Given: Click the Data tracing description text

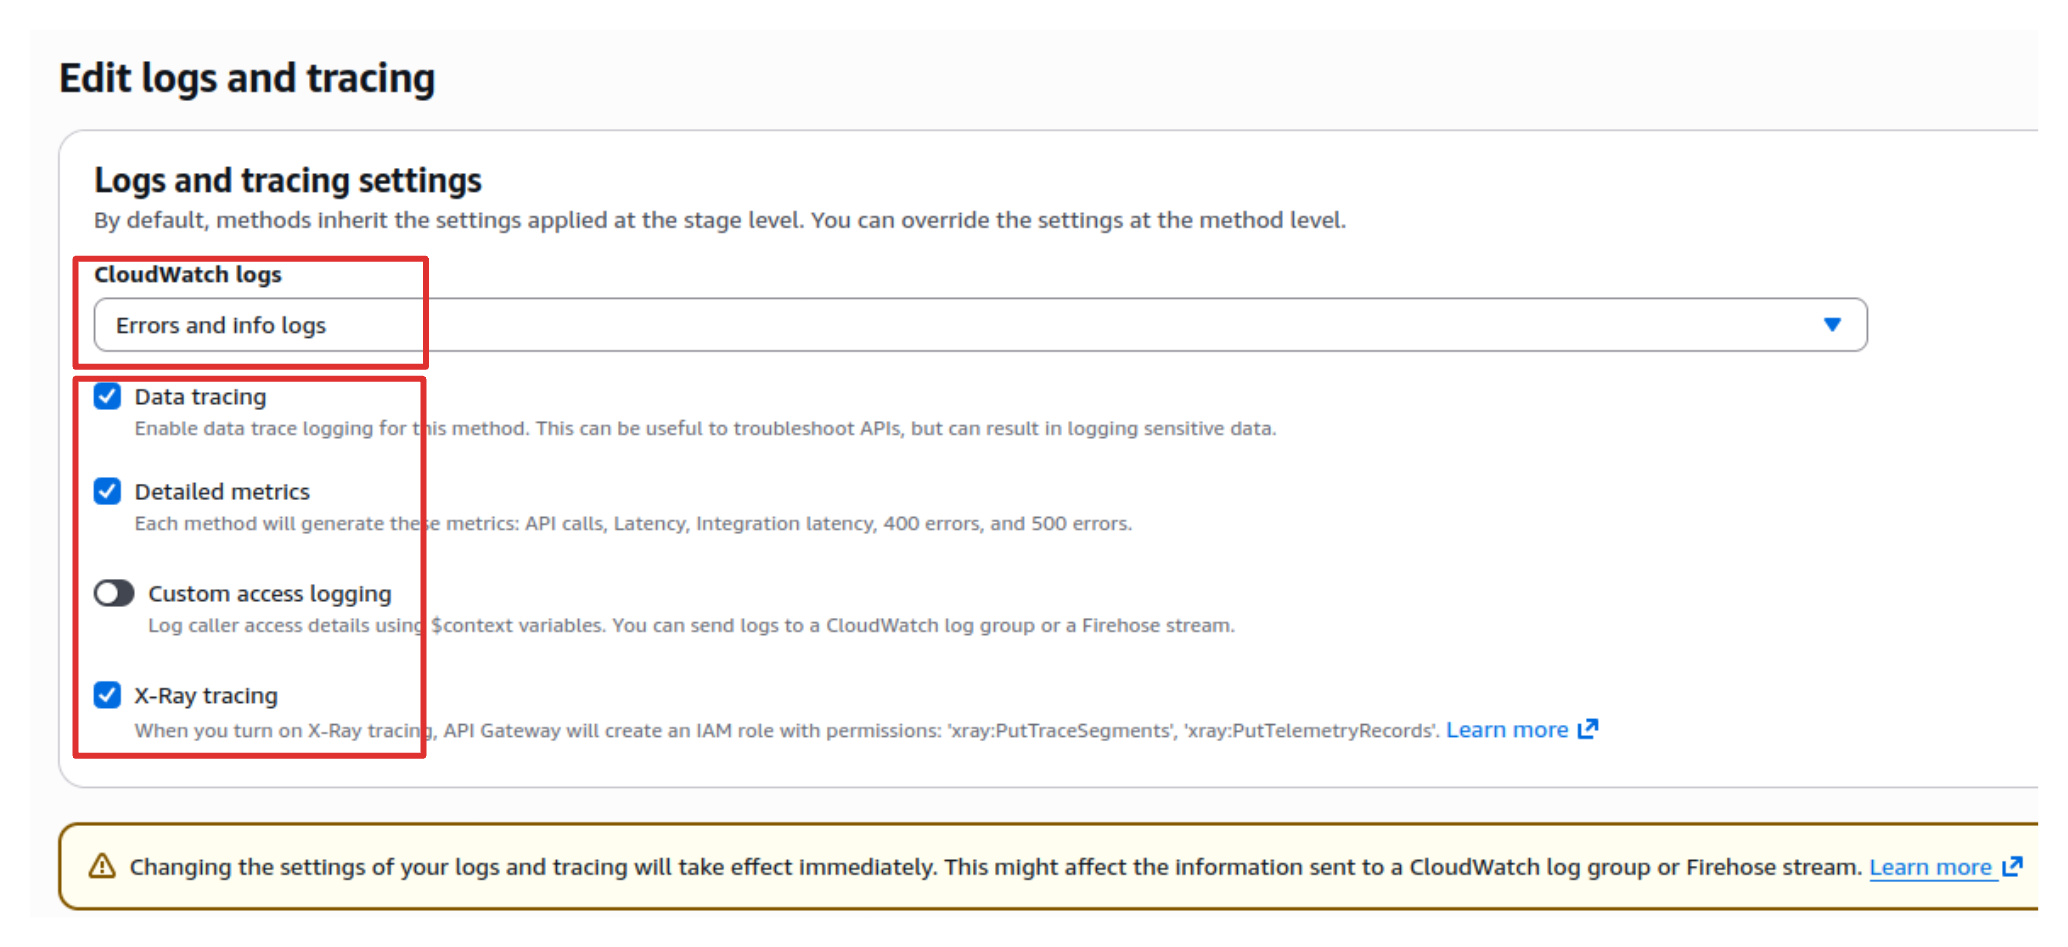Looking at the screenshot, I should coord(705,429).
